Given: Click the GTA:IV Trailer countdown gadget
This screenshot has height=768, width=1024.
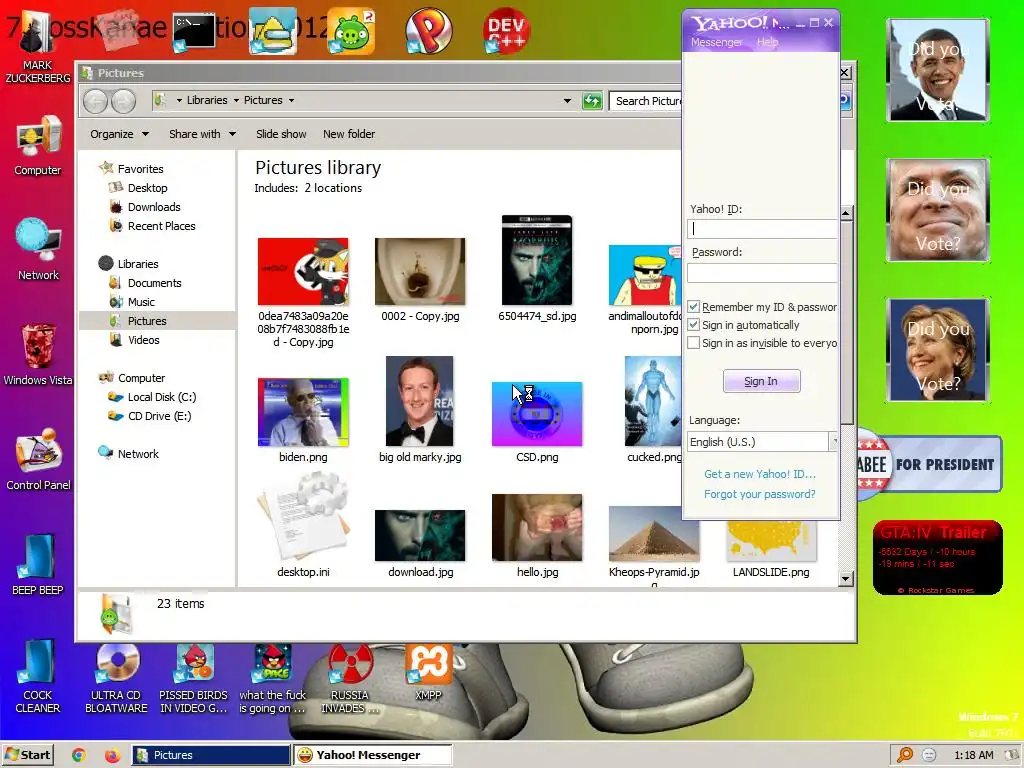Looking at the screenshot, I should point(937,557).
